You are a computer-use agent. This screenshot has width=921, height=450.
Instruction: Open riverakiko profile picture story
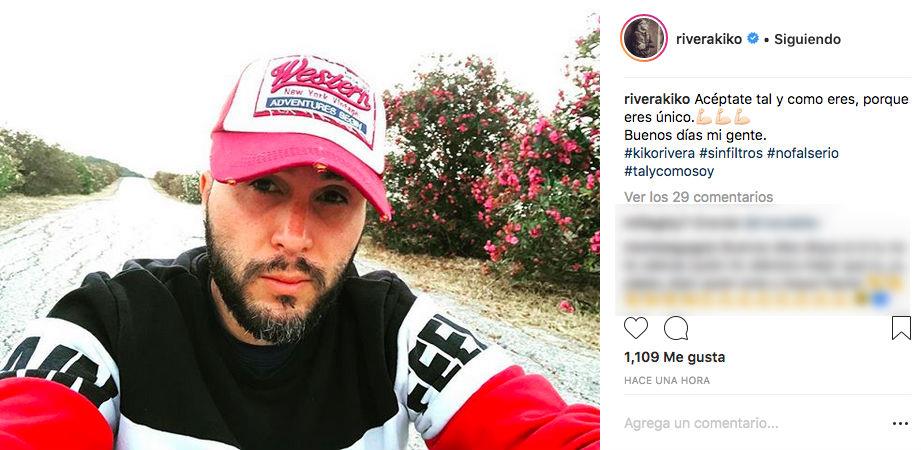[x=644, y=39]
